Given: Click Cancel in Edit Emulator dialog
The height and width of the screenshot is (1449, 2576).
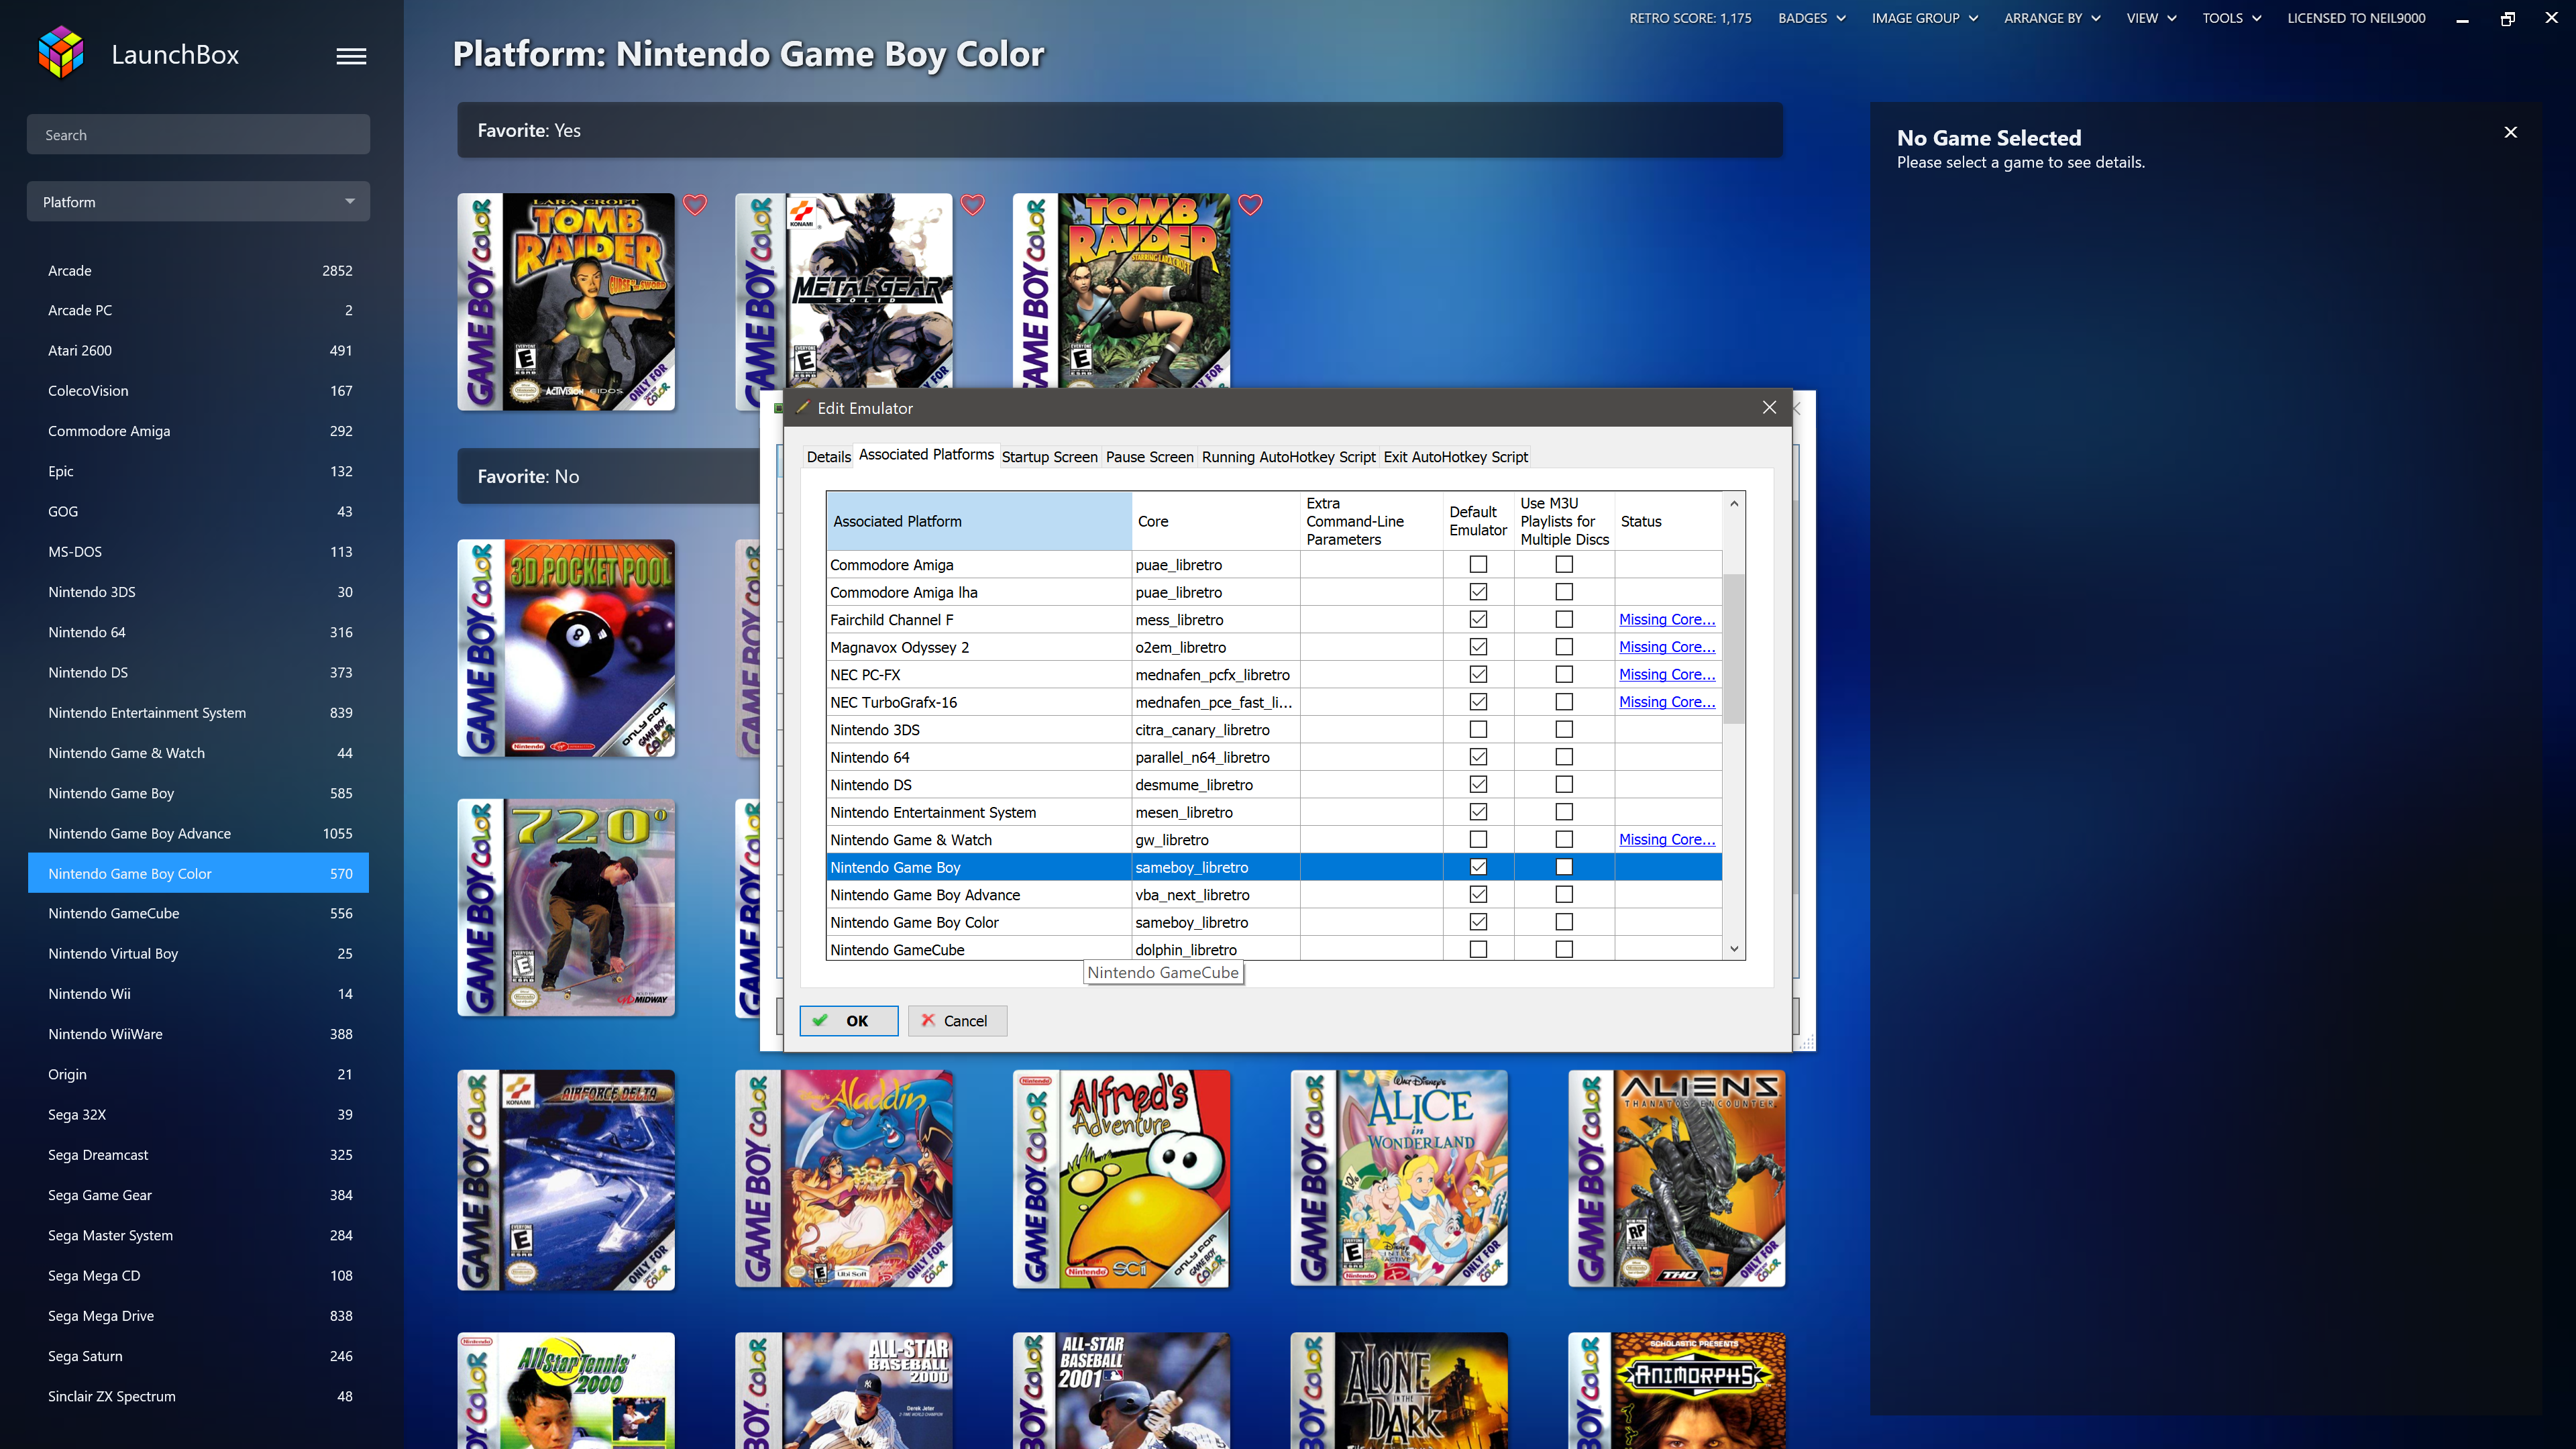Looking at the screenshot, I should pos(957,1020).
